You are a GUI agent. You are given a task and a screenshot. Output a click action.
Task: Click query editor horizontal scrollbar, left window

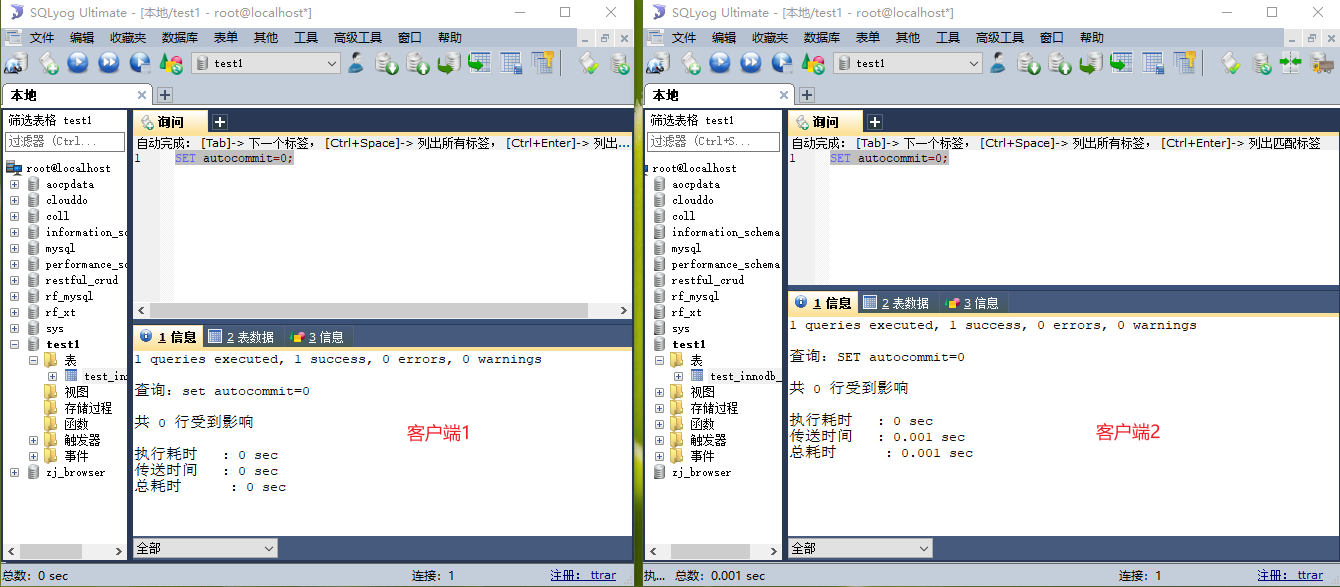382,311
